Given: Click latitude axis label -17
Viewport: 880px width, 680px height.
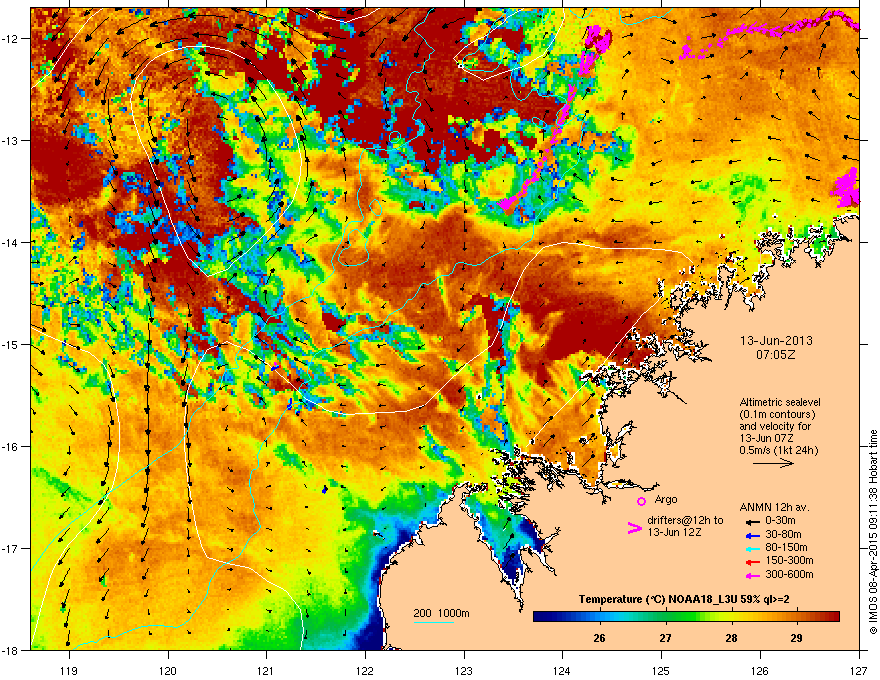Looking at the screenshot, I should pos(11,548).
